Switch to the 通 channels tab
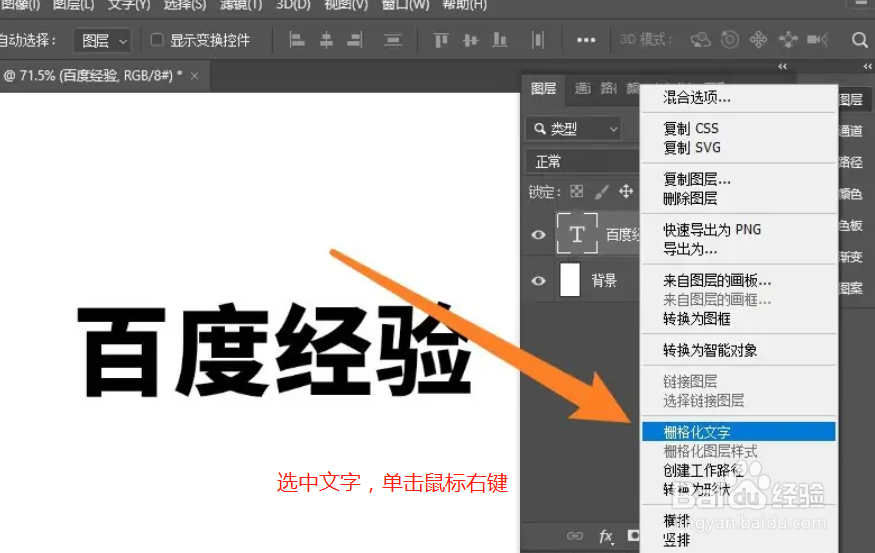 tap(583, 89)
